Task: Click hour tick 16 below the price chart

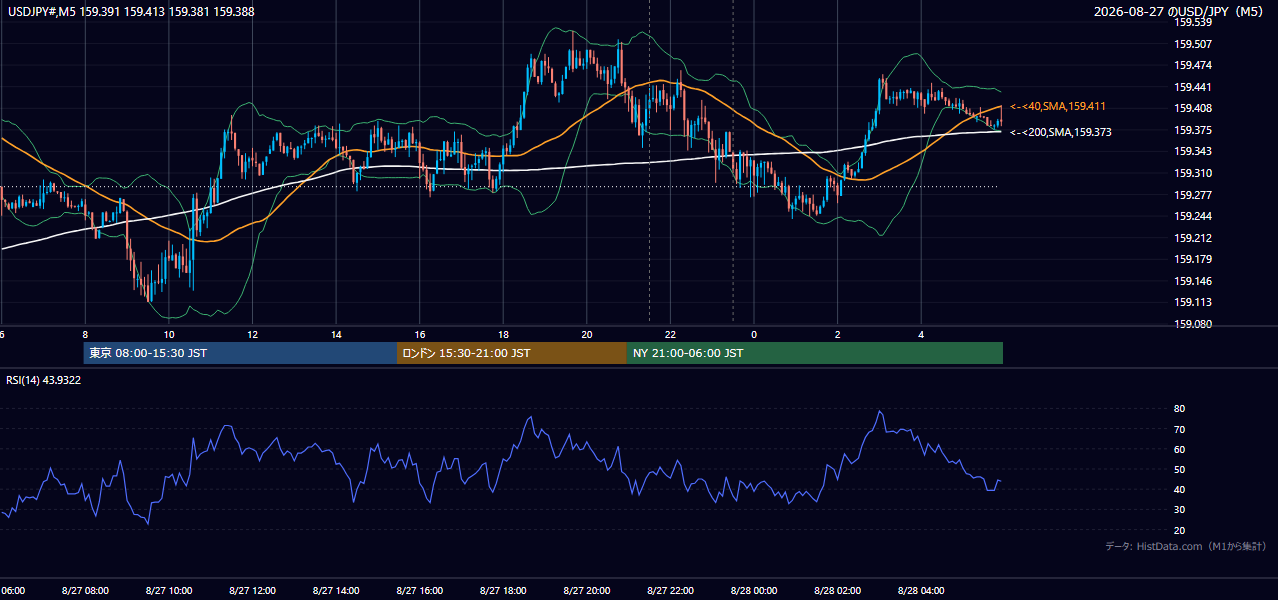Action: 419,334
